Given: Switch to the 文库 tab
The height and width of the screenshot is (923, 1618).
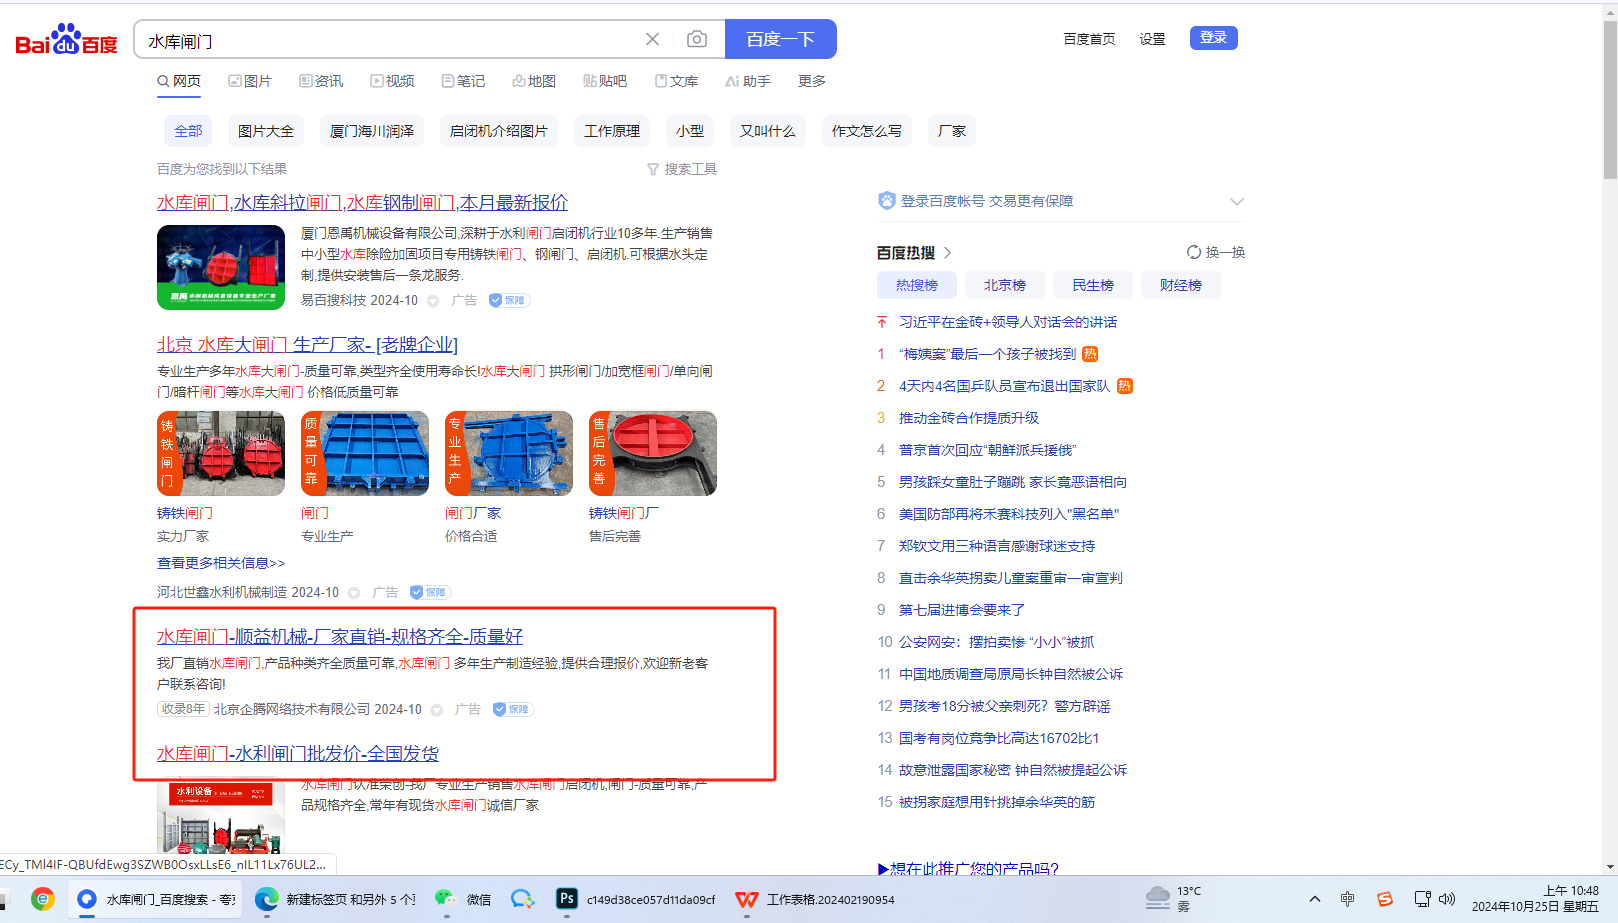Looking at the screenshot, I should pos(676,81).
